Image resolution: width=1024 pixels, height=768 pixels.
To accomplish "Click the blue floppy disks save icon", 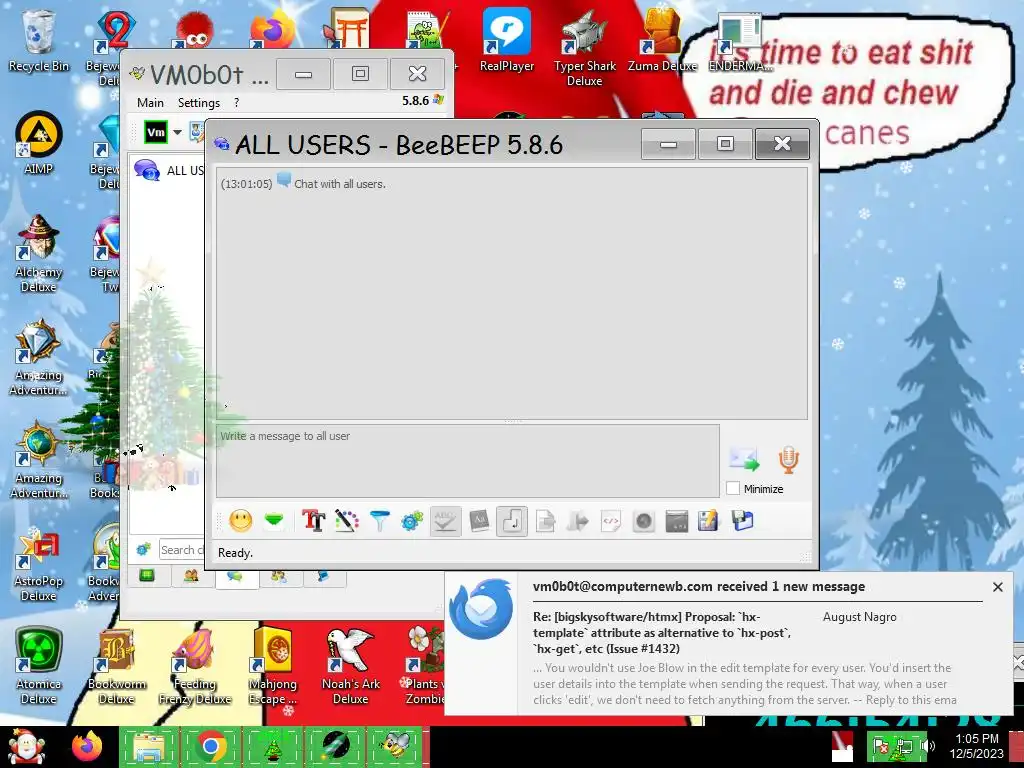I will [743, 520].
